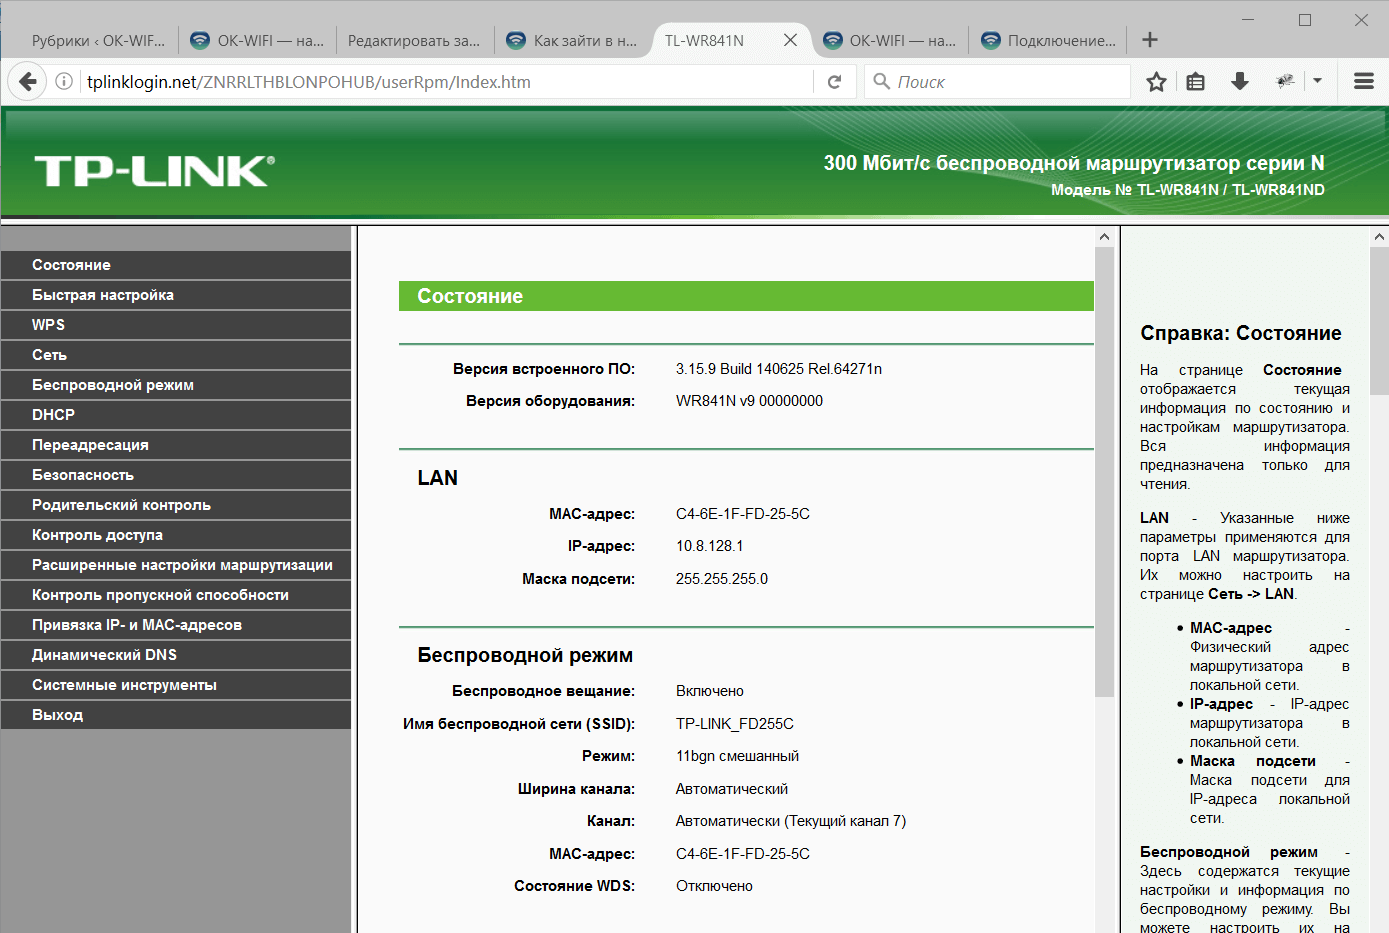Close the TL-WR841N tab
The height and width of the screenshot is (933, 1389).
pos(790,40)
